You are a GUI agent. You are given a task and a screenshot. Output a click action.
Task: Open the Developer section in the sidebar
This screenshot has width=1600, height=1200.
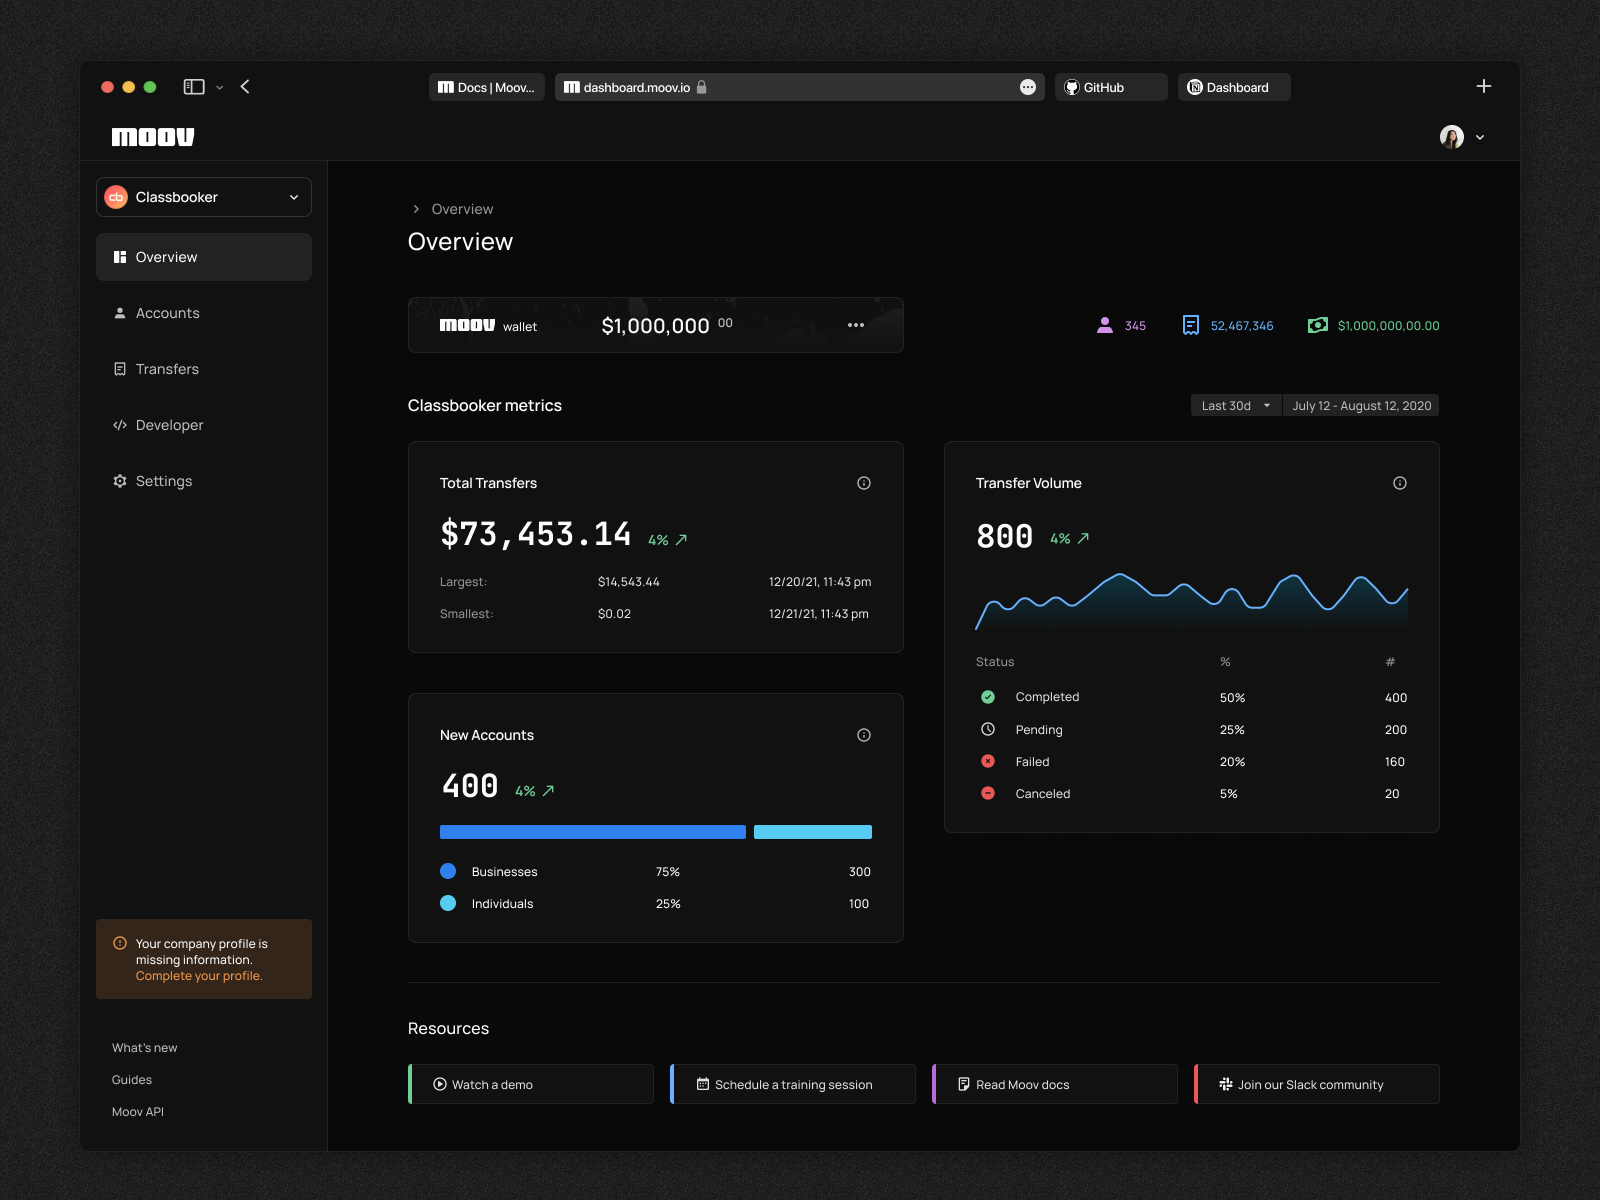coord(168,425)
